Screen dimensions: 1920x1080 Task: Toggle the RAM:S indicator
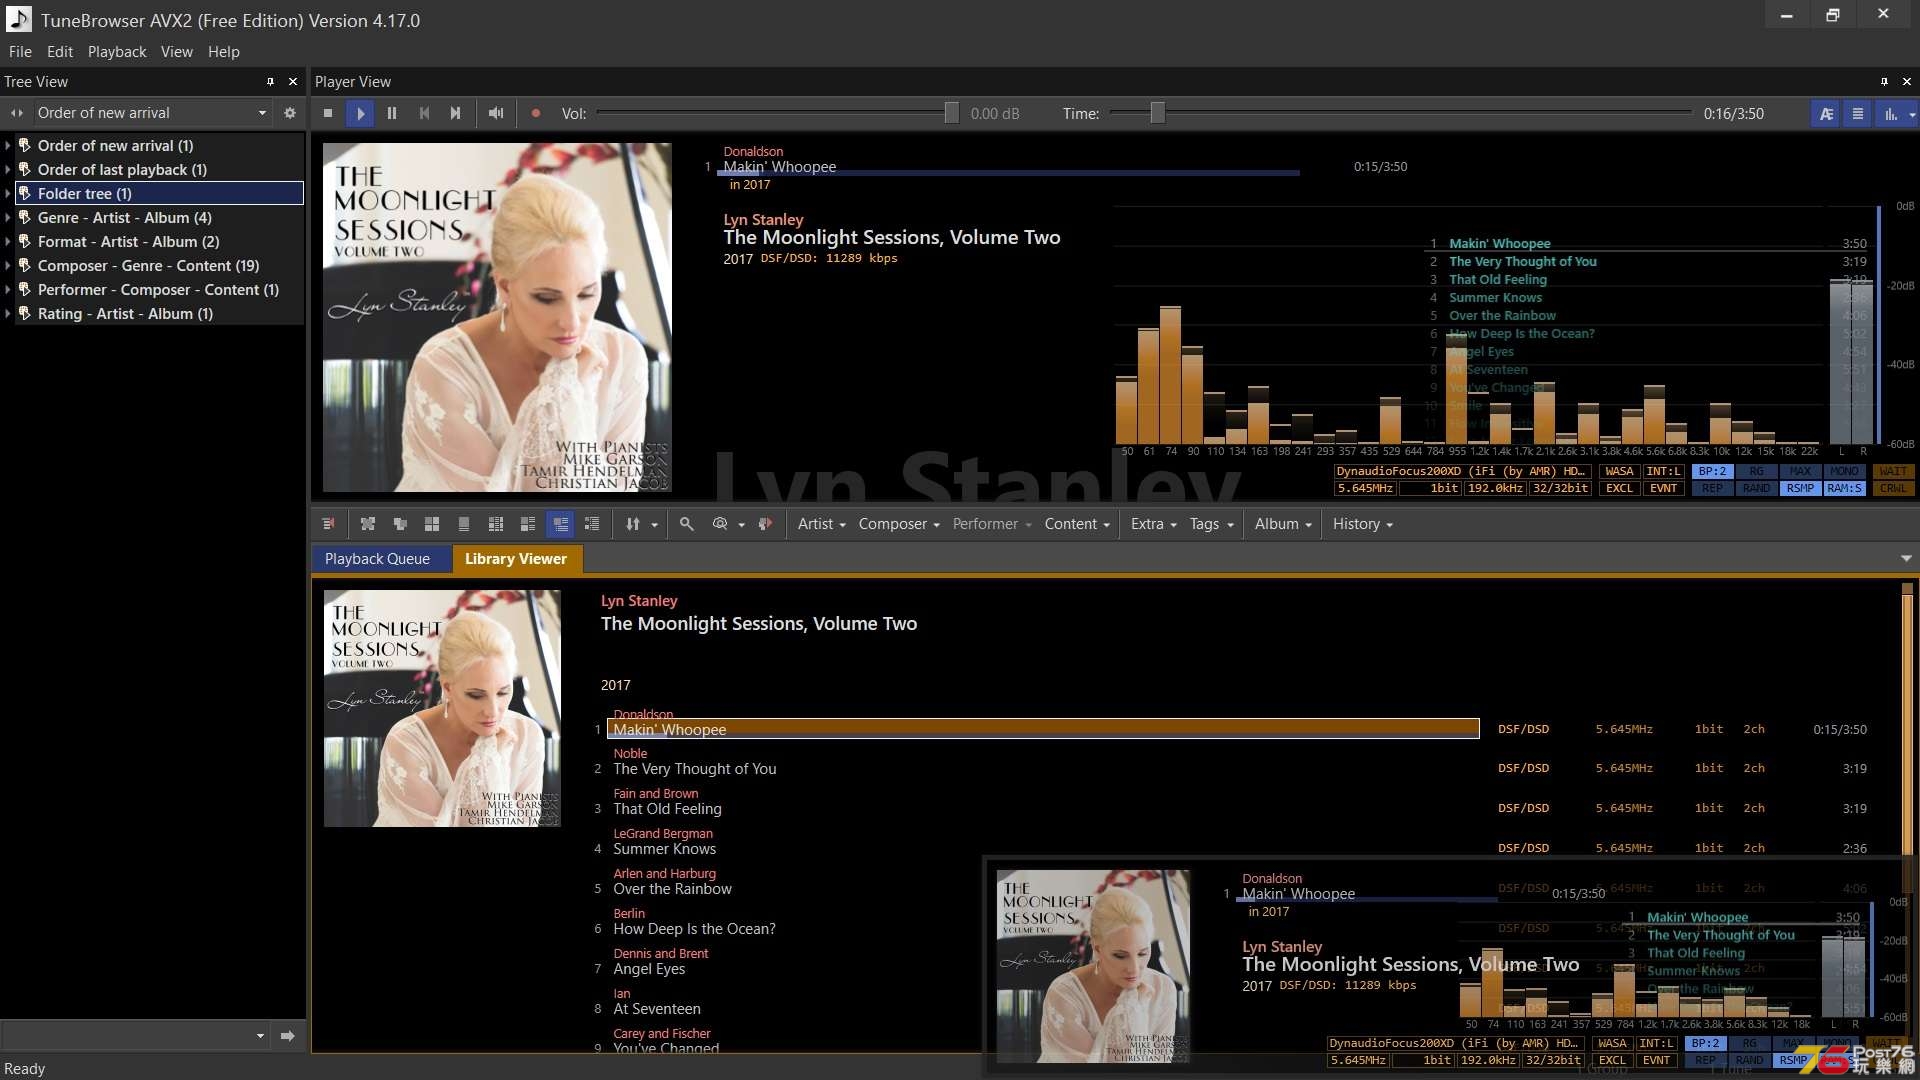tap(1845, 489)
